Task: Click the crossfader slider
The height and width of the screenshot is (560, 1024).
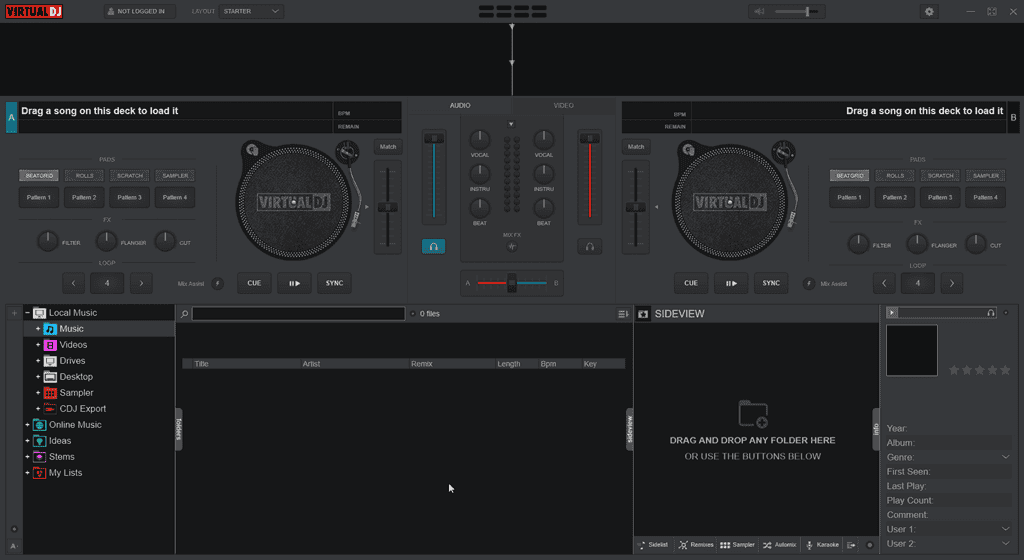Action: coord(512,283)
